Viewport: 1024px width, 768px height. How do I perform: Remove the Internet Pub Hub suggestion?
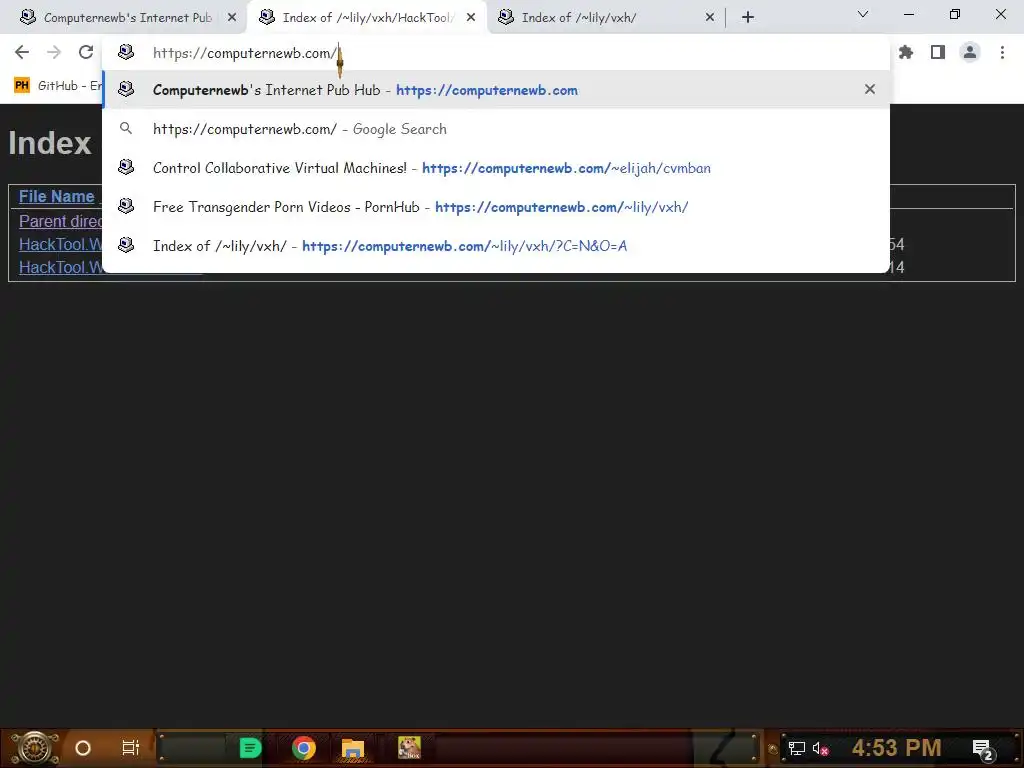(870, 89)
